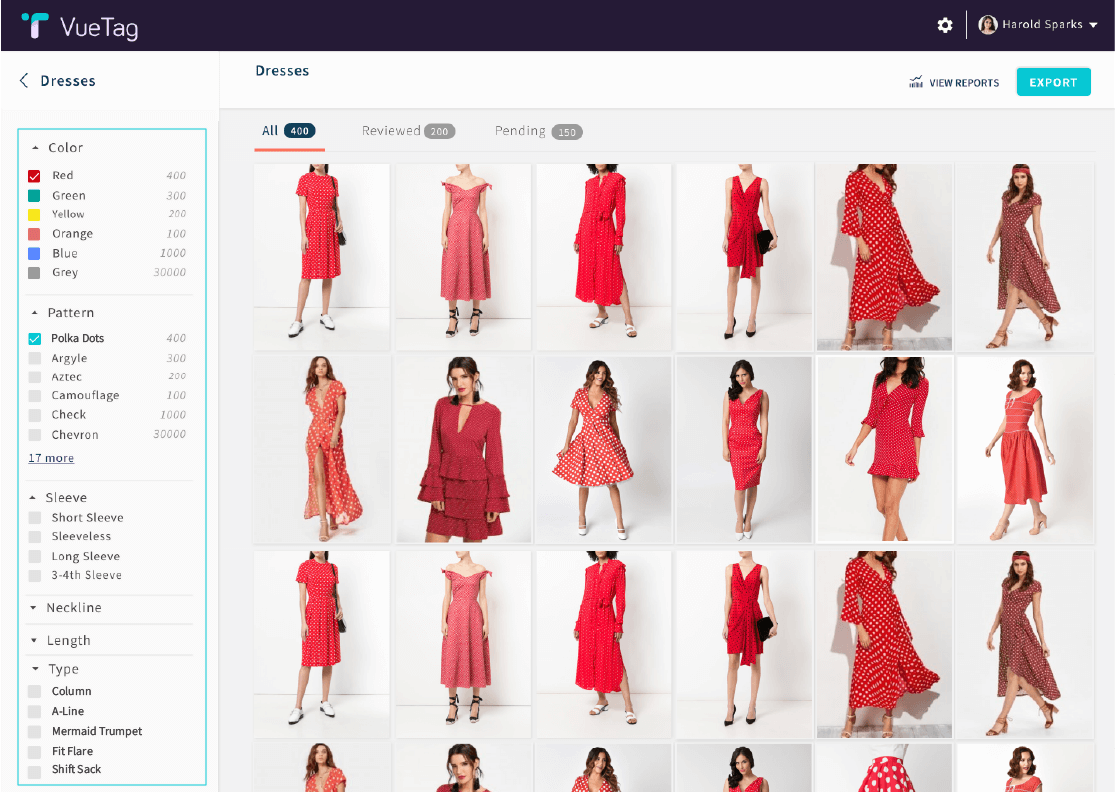Open the Harold Sparks account dropdown arrow
Image resolution: width=1115 pixels, height=792 pixels.
pos(1093,25)
